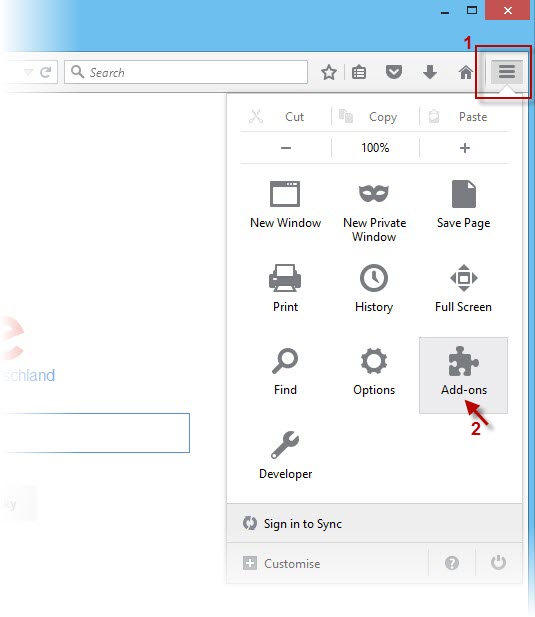Reset zoom by clicking 100%
535x617 pixels.
tap(375, 148)
